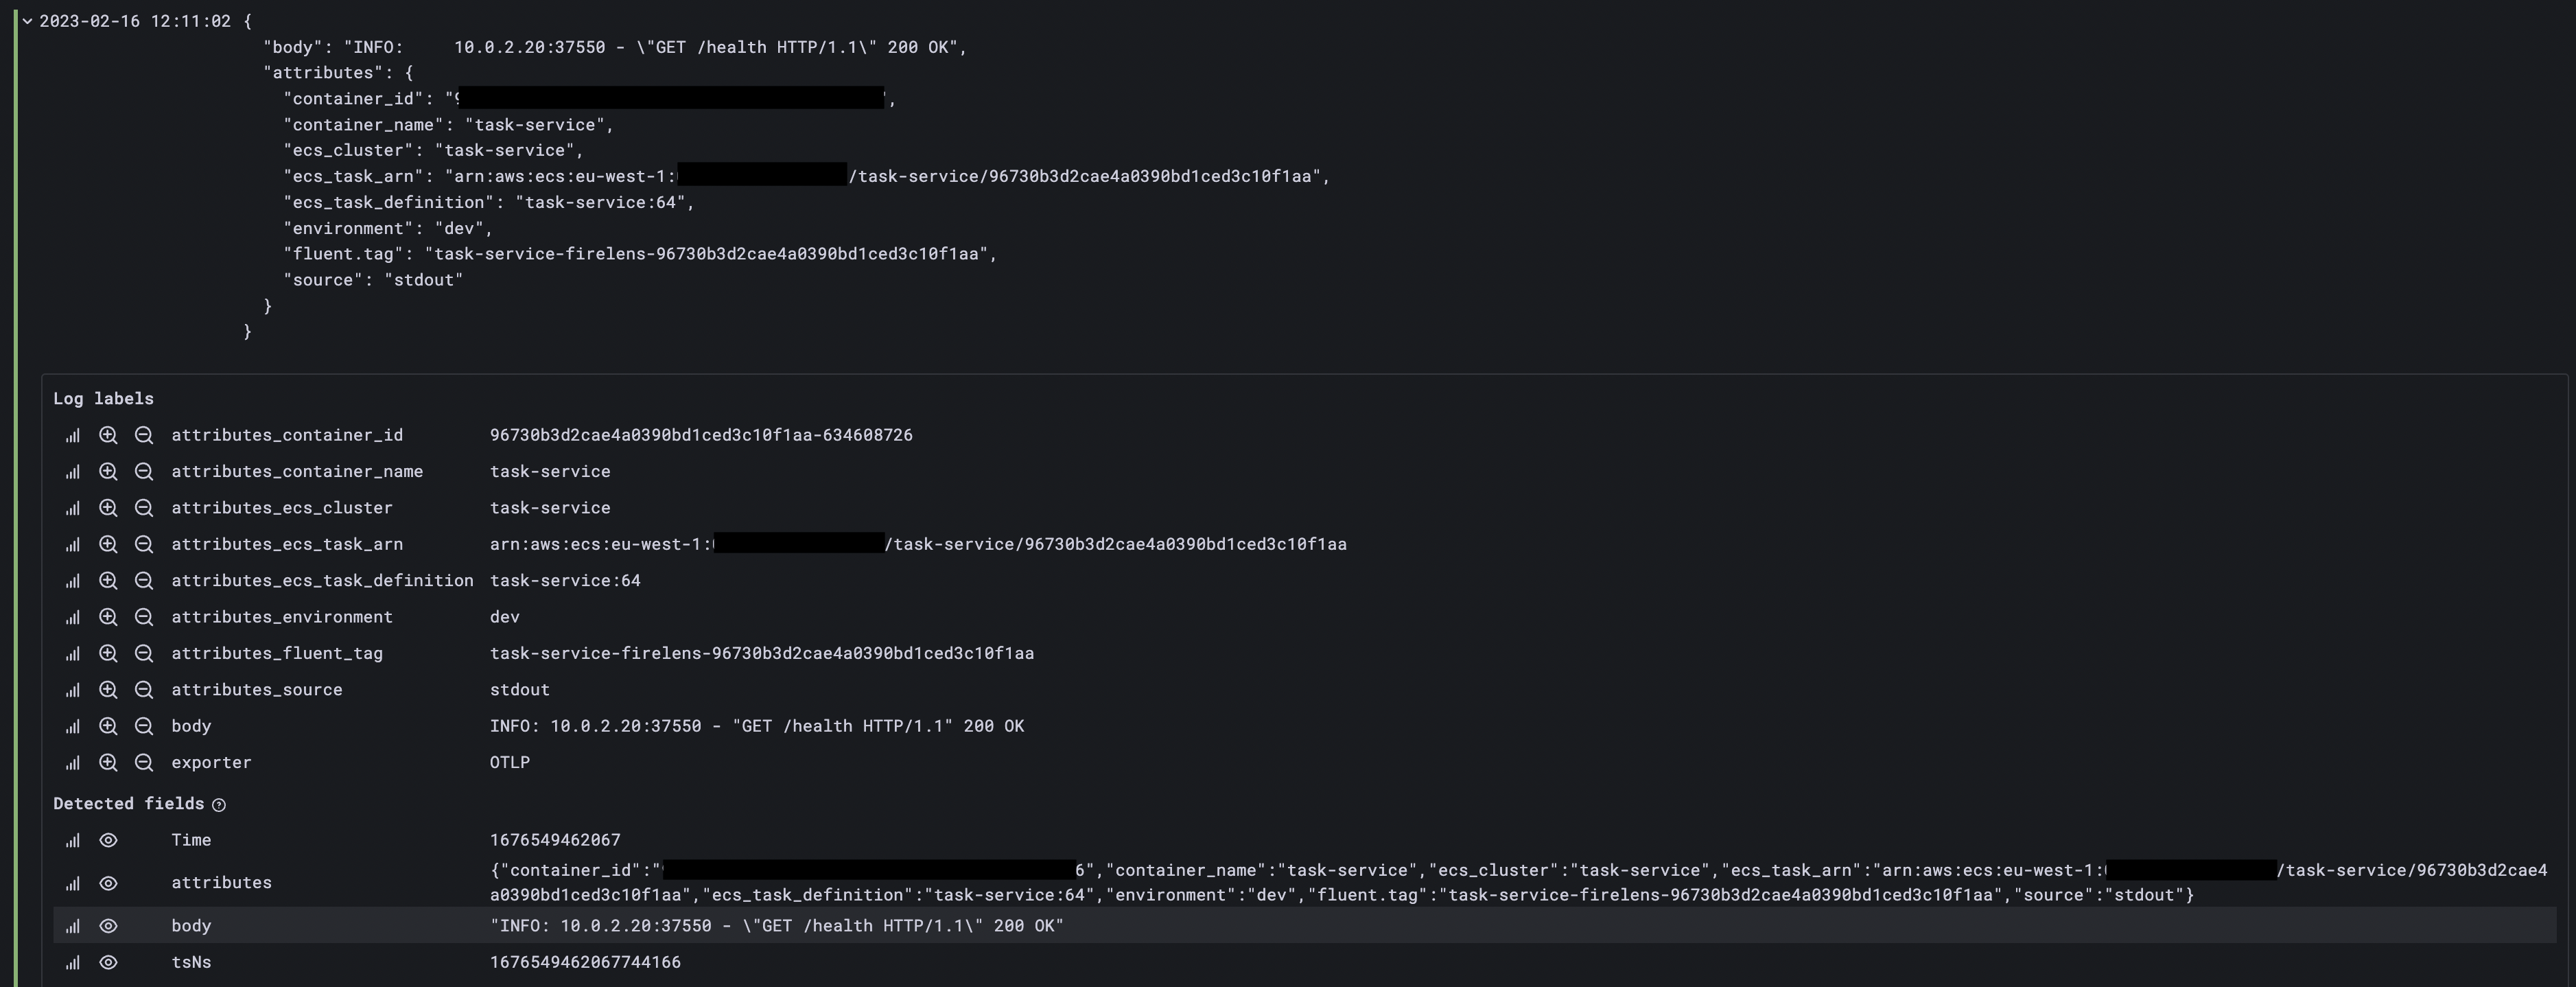Open the stats chart for attributes_container_id

(x=72, y=434)
